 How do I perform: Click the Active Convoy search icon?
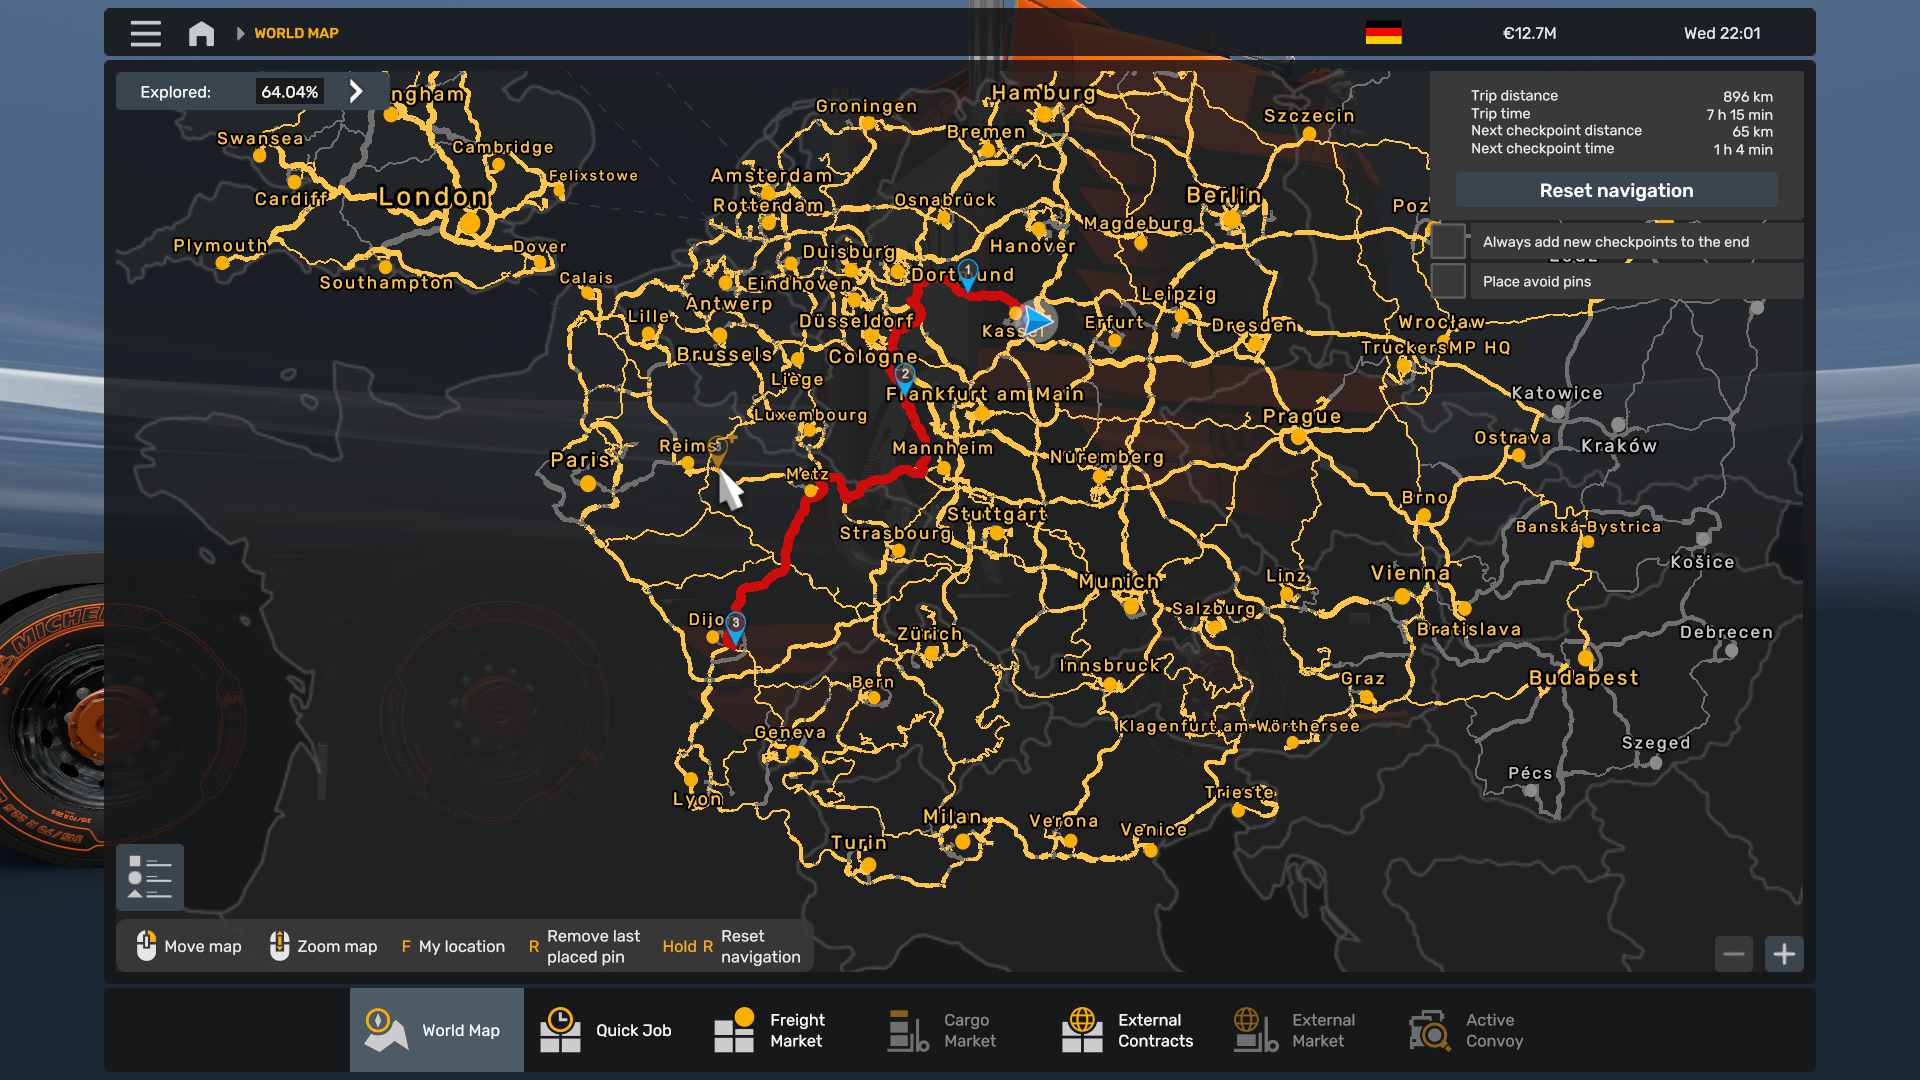click(x=1430, y=1029)
